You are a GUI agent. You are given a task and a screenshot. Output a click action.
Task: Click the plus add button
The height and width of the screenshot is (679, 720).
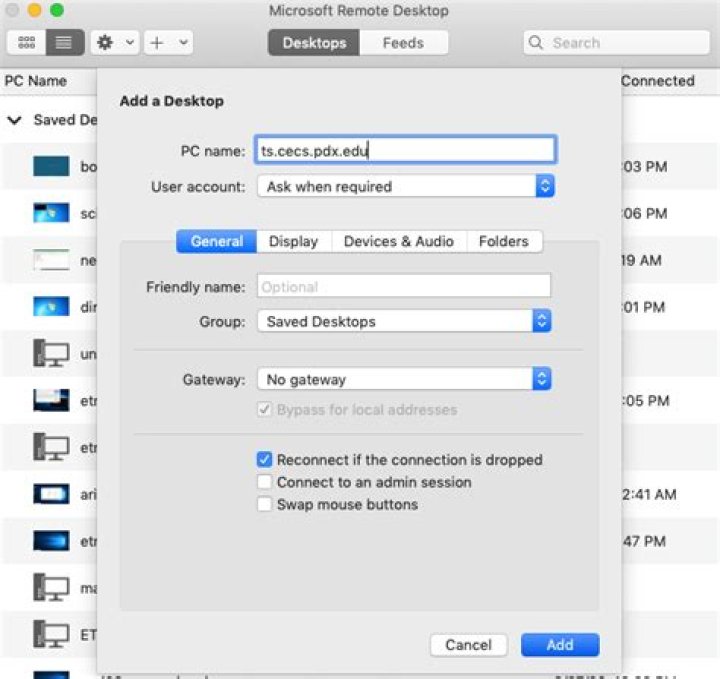157,43
